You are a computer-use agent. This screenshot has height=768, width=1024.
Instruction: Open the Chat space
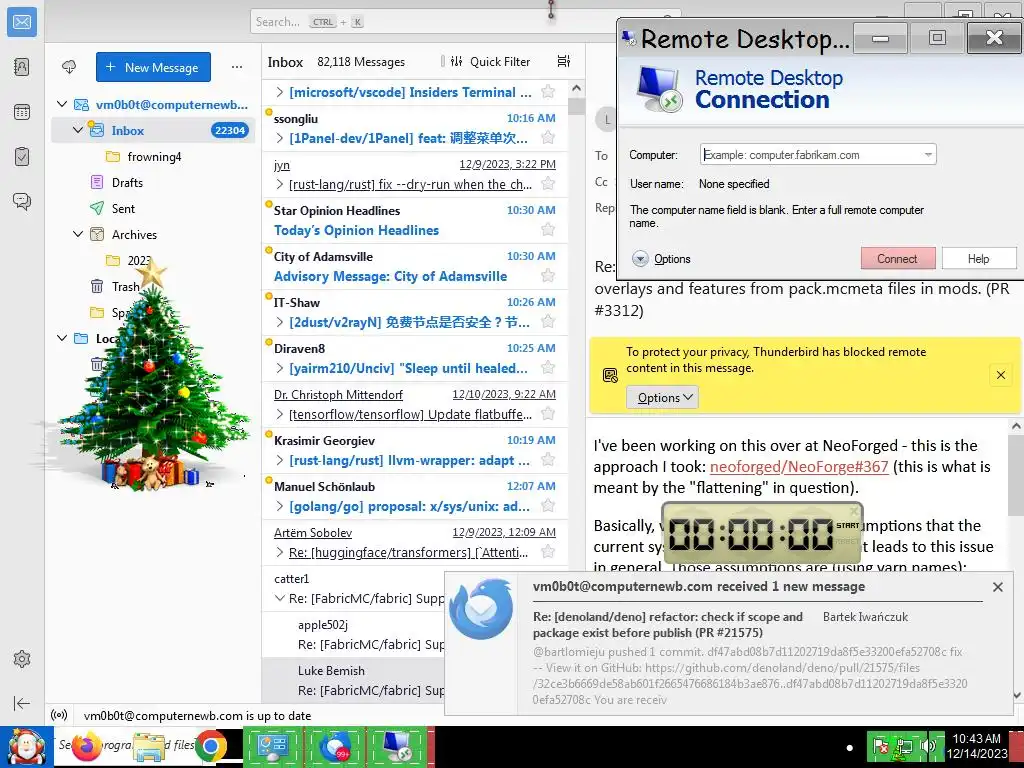pyautogui.click(x=22, y=201)
